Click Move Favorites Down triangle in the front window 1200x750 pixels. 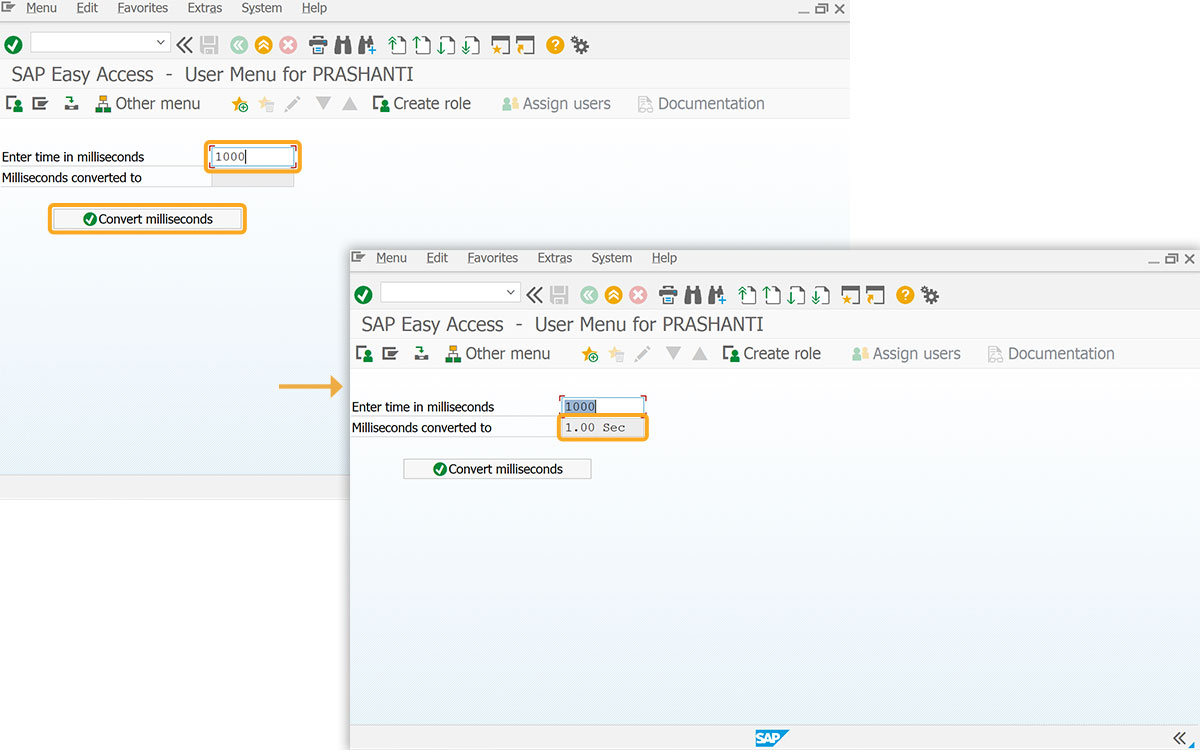(673, 354)
